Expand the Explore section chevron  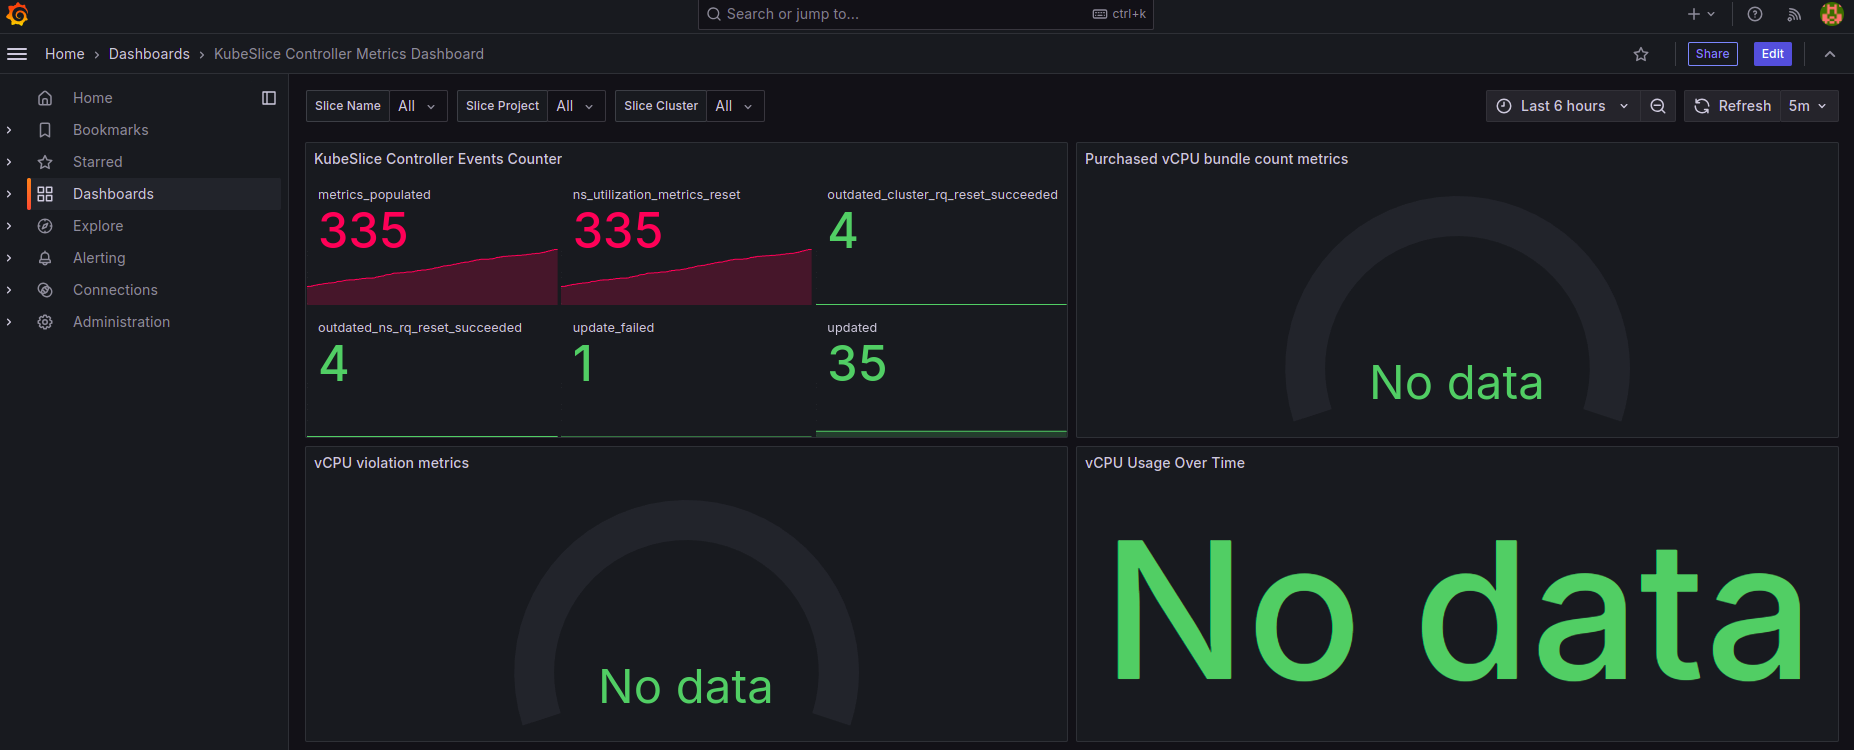9,226
